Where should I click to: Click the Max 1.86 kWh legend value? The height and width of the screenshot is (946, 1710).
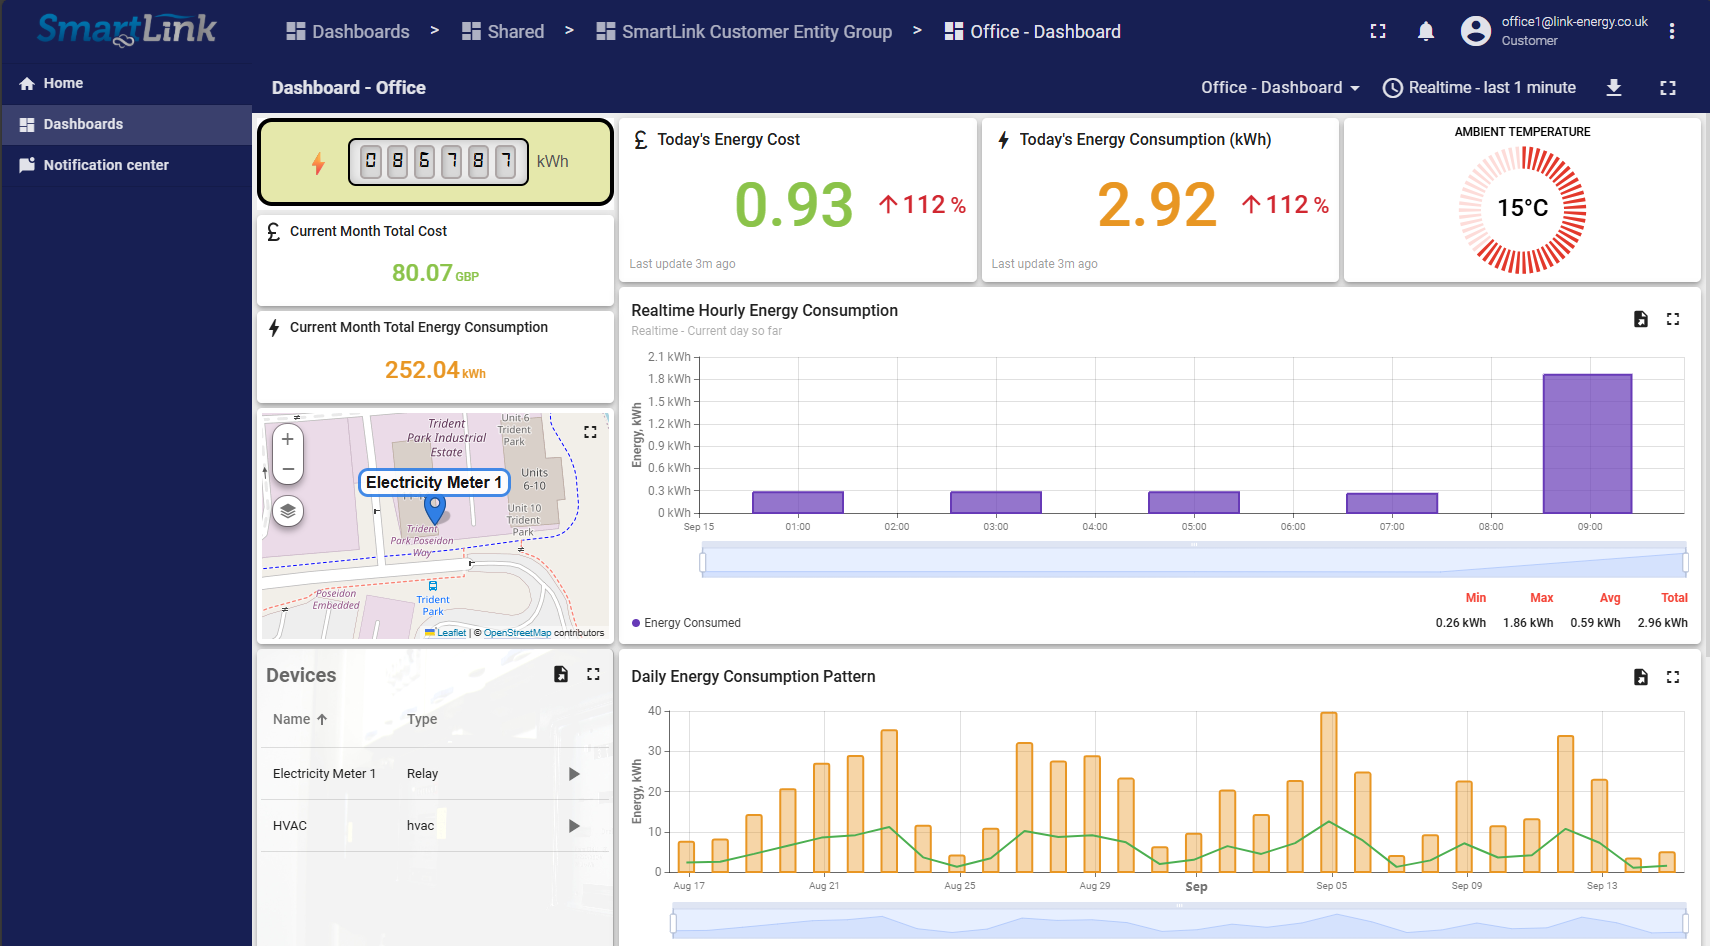(1528, 623)
